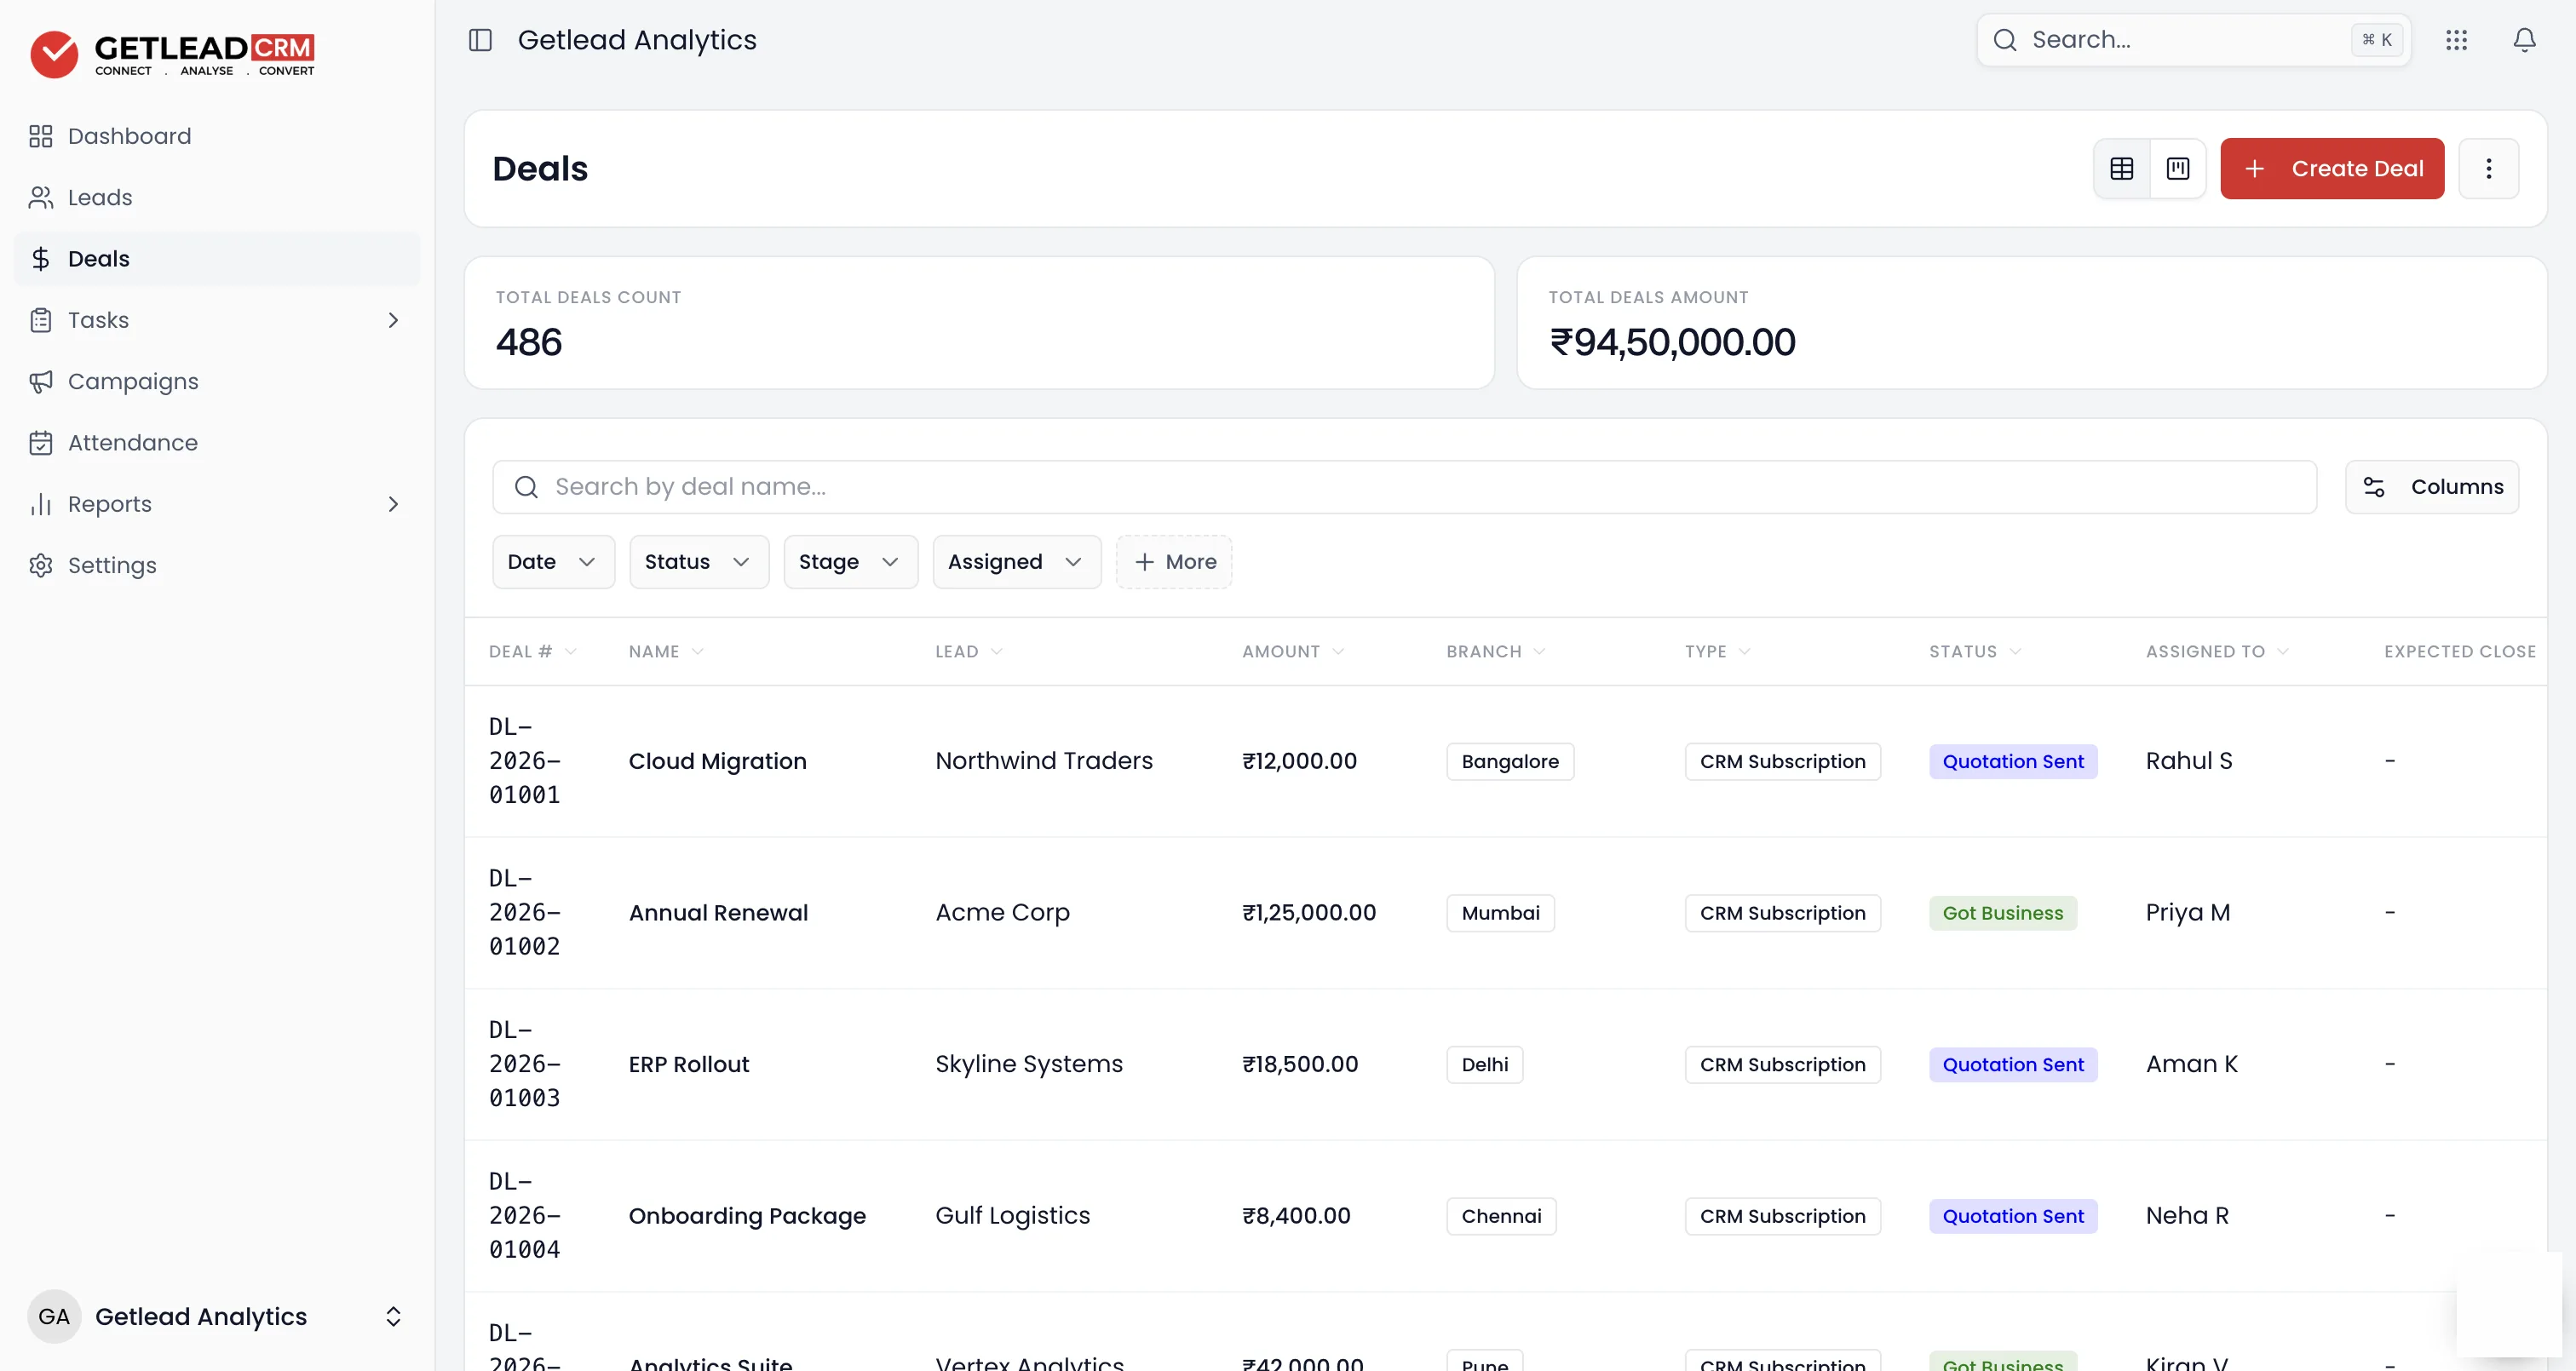Click the Gulf Logistics lead cell

click(1012, 1216)
